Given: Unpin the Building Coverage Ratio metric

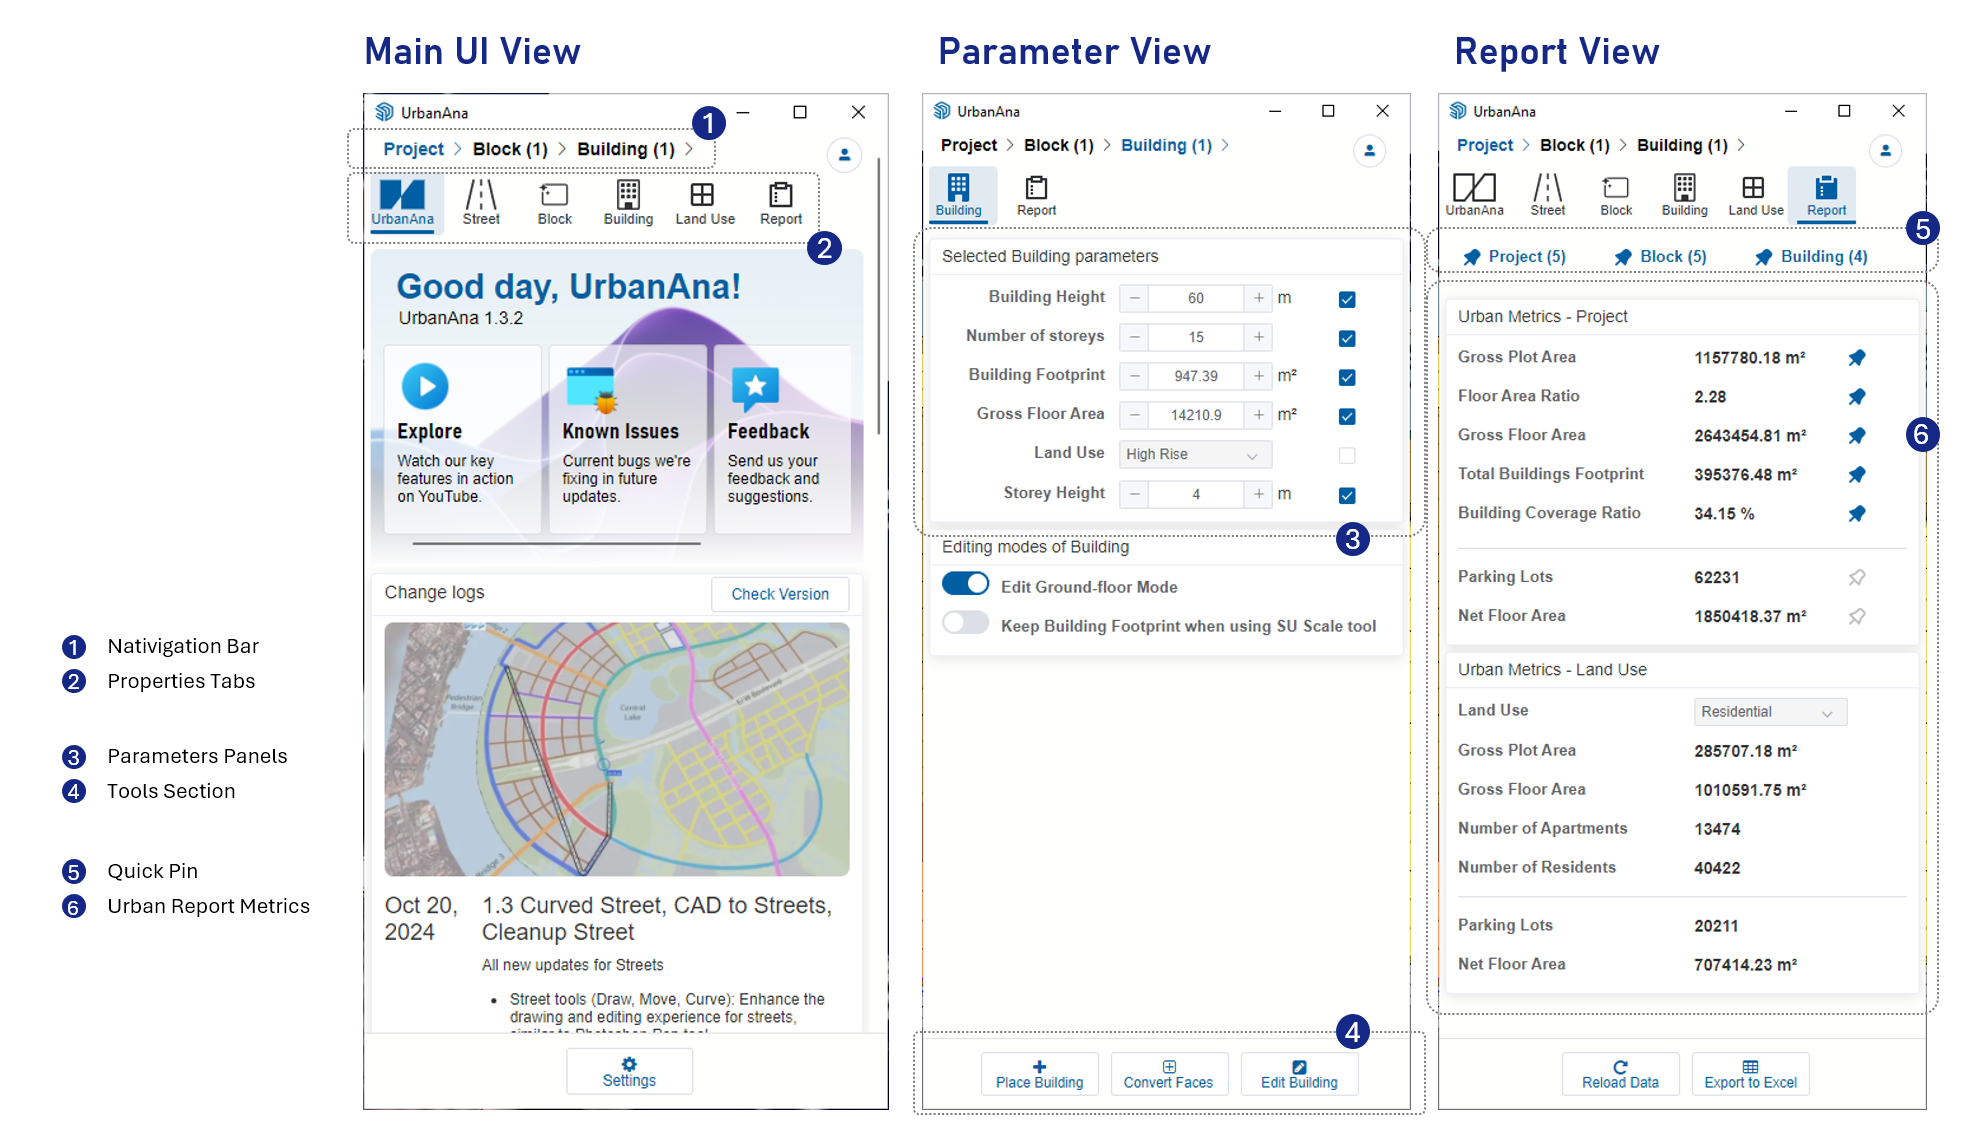Looking at the screenshot, I should [x=1857, y=514].
